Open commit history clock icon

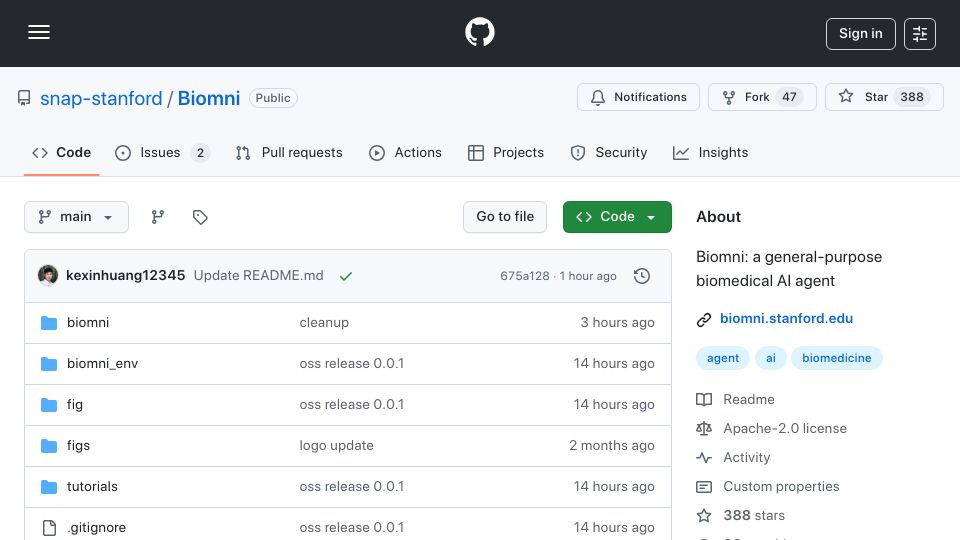[642, 276]
